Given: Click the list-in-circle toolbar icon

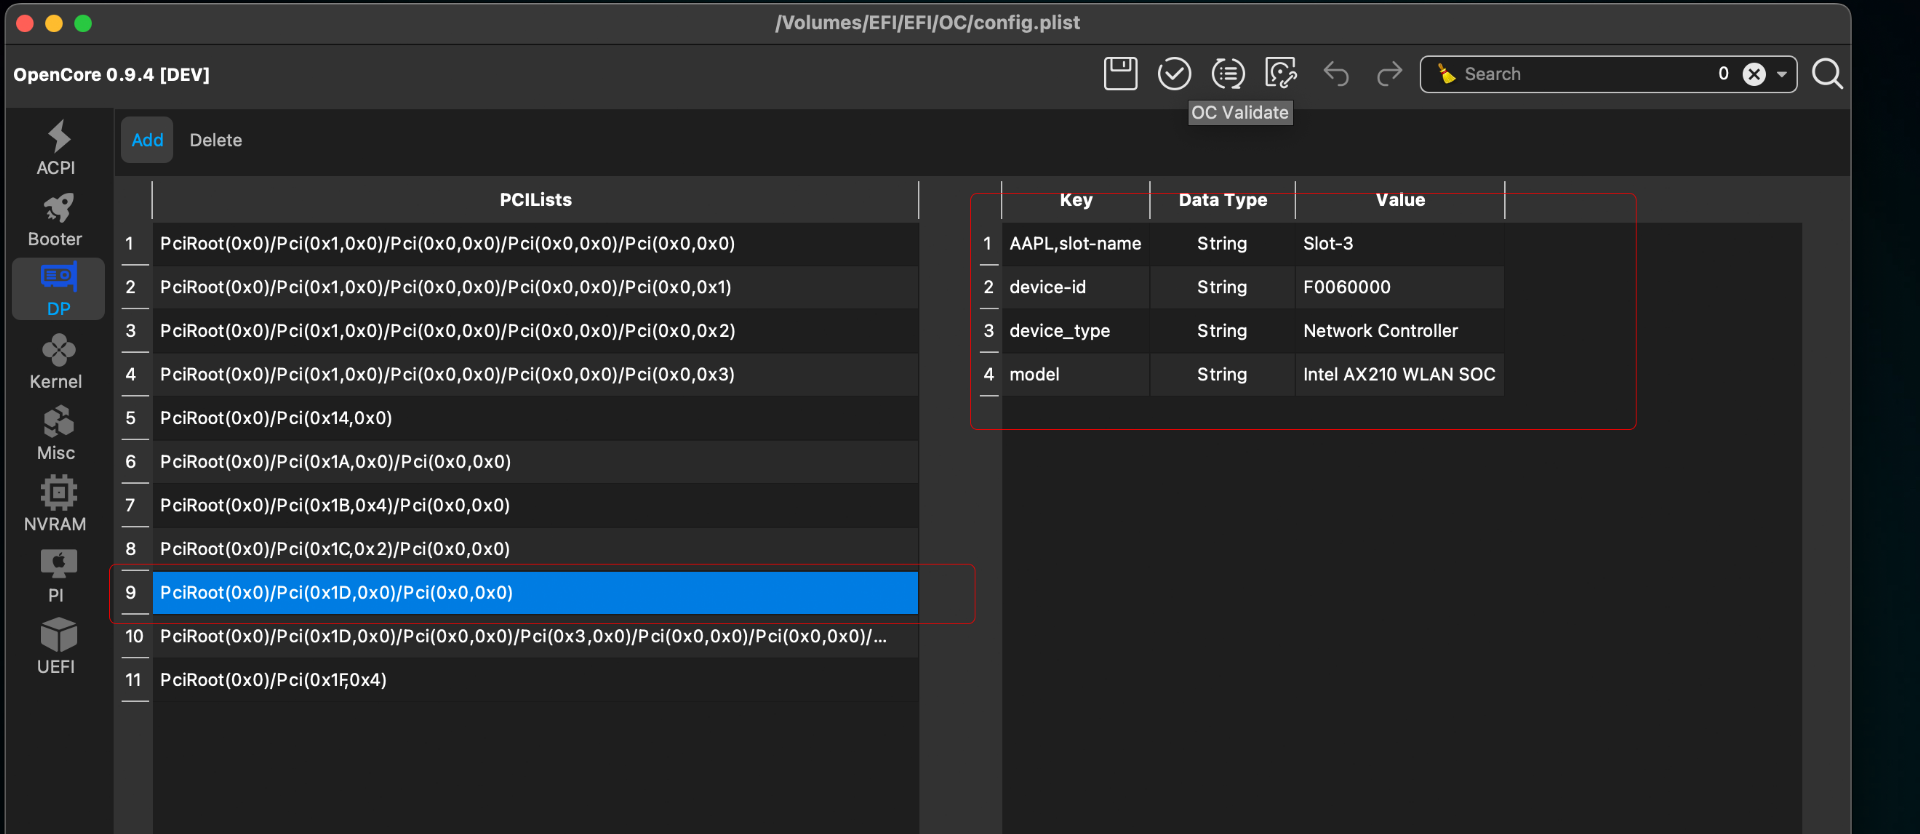Looking at the screenshot, I should pos(1228,74).
